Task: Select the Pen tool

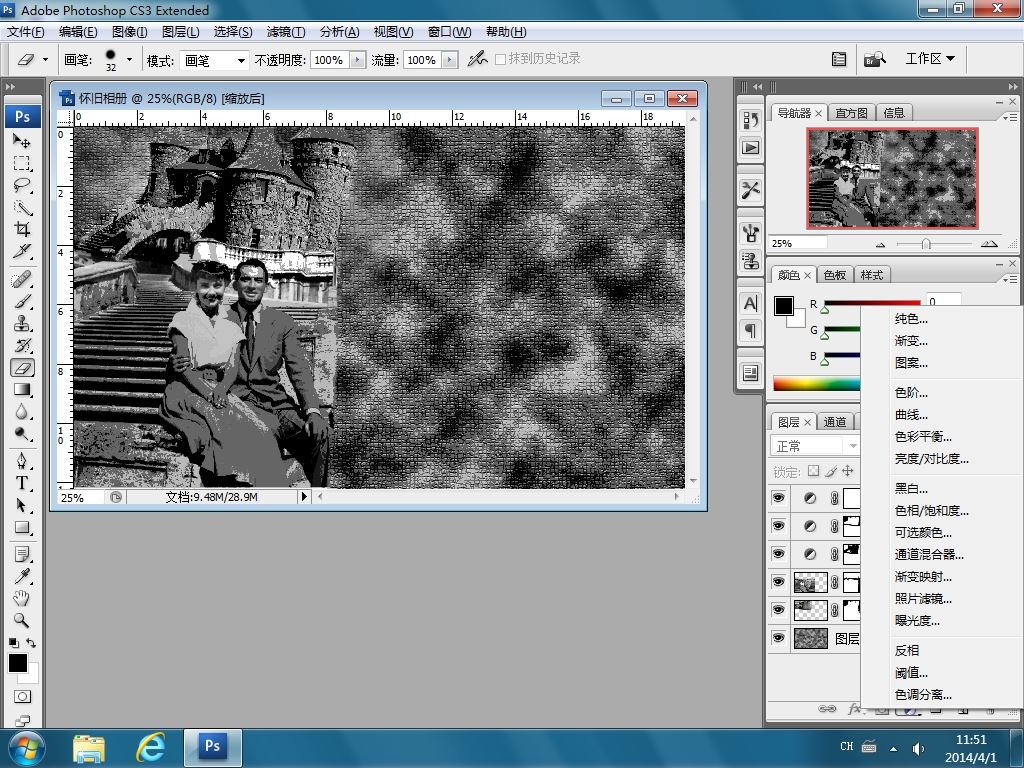Action: tap(21, 461)
